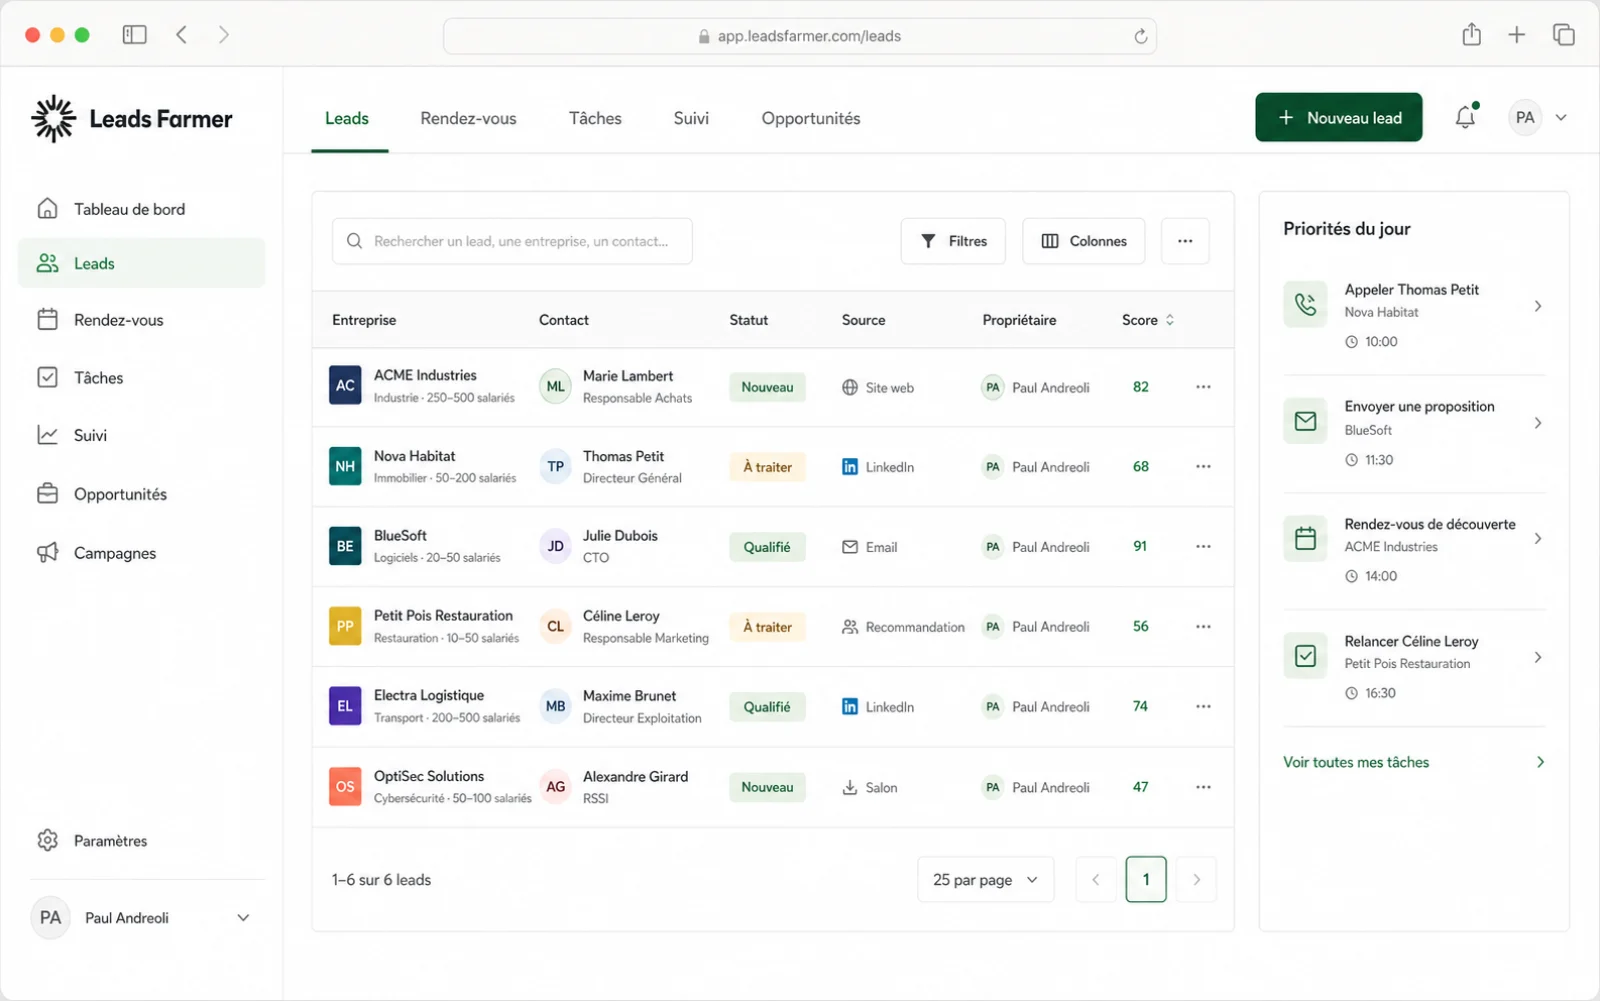This screenshot has width=1600, height=1001.
Task: Expand Rendez-vous de découverte task chevron
Action: pyautogui.click(x=1538, y=538)
